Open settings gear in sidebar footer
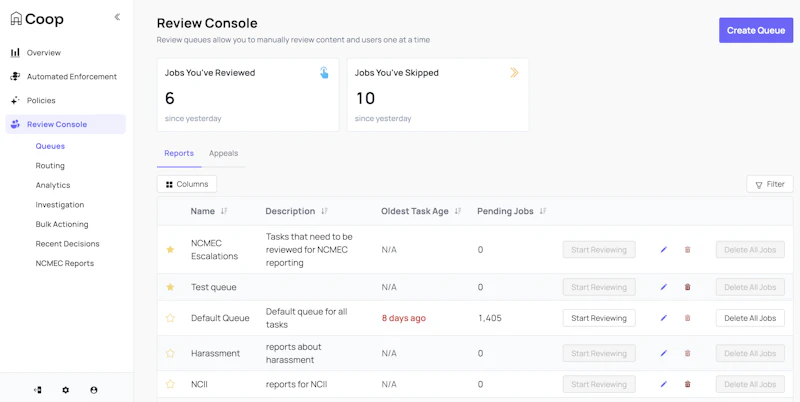Viewport: 800px width, 402px height. [65, 390]
